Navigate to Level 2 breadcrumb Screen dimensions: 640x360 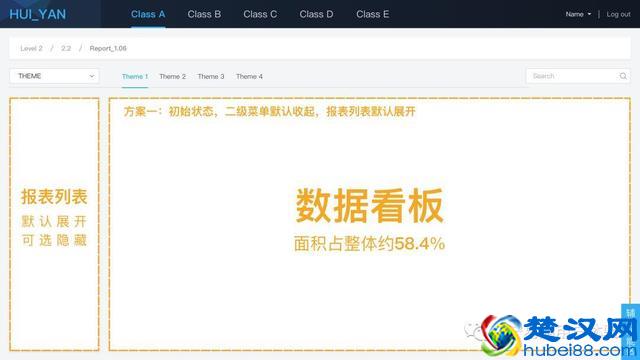31,48
